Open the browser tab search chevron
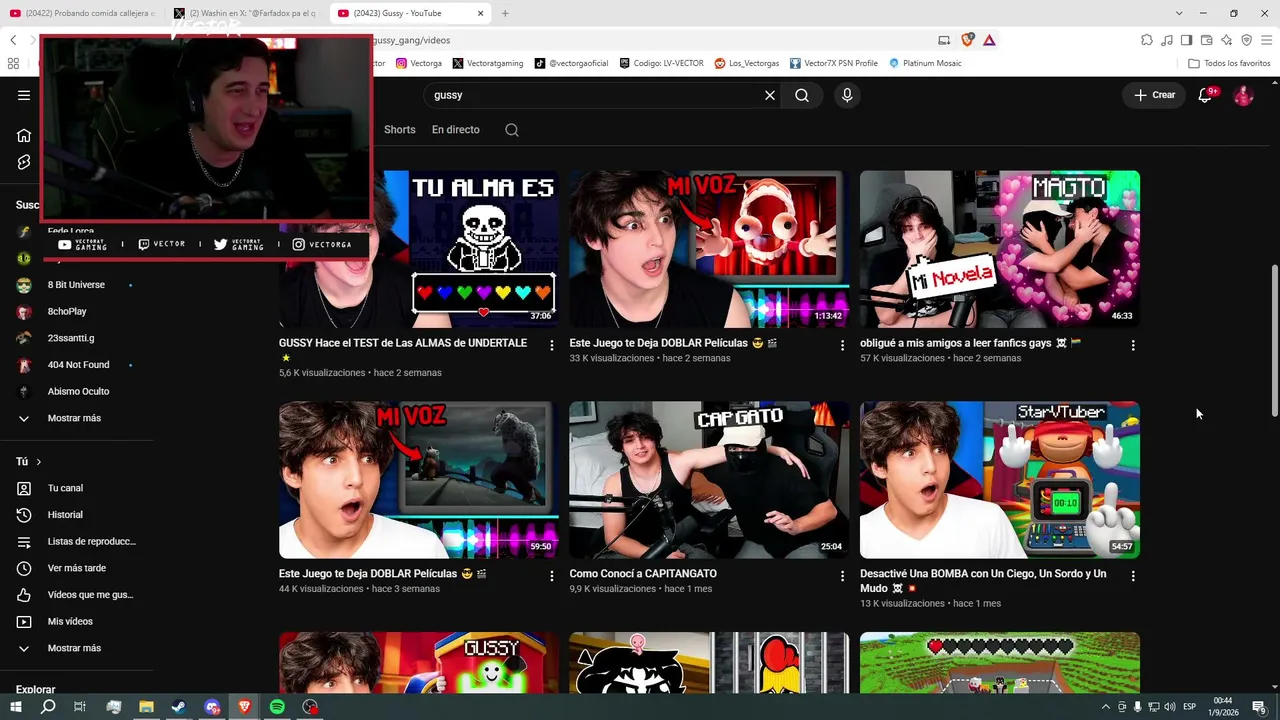The width and height of the screenshot is (1280, 720). pos(1179,13)
